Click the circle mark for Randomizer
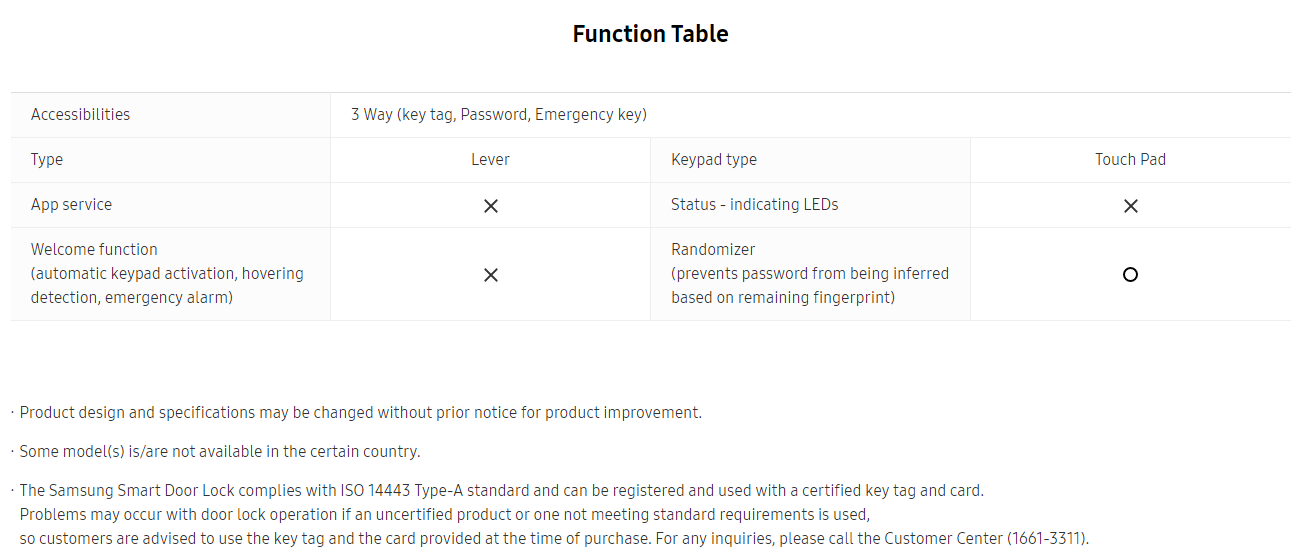The width and height of the screenshot is (1302, 559). 1130,274
